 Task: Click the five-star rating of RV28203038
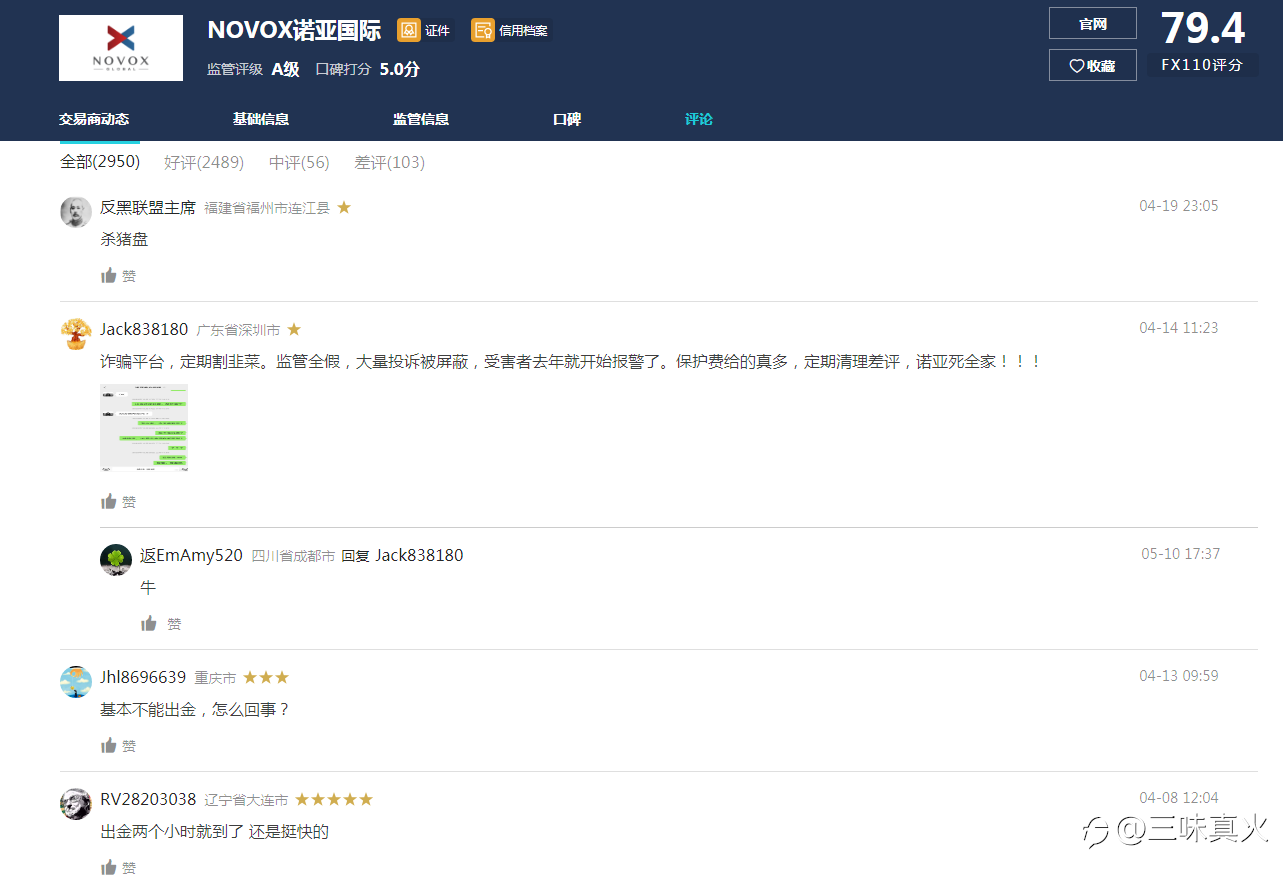click(x=334, y=800)
